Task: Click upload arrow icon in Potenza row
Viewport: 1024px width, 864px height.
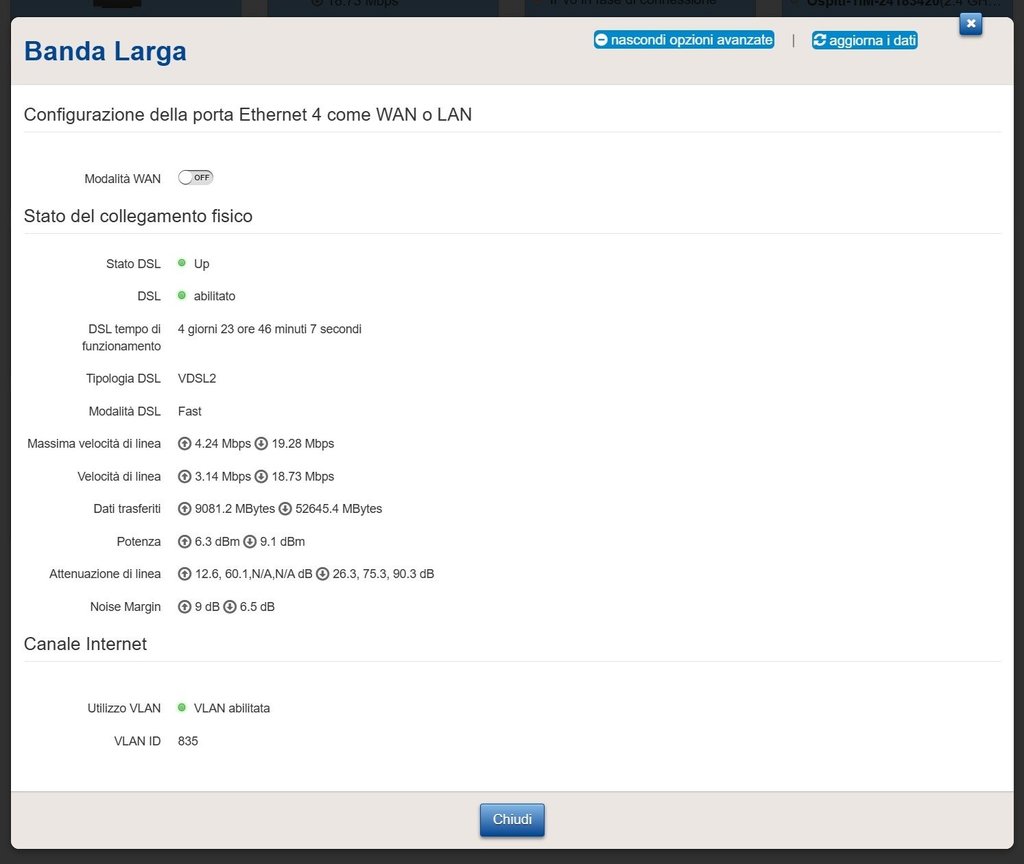Action: (x=184, y=542)
